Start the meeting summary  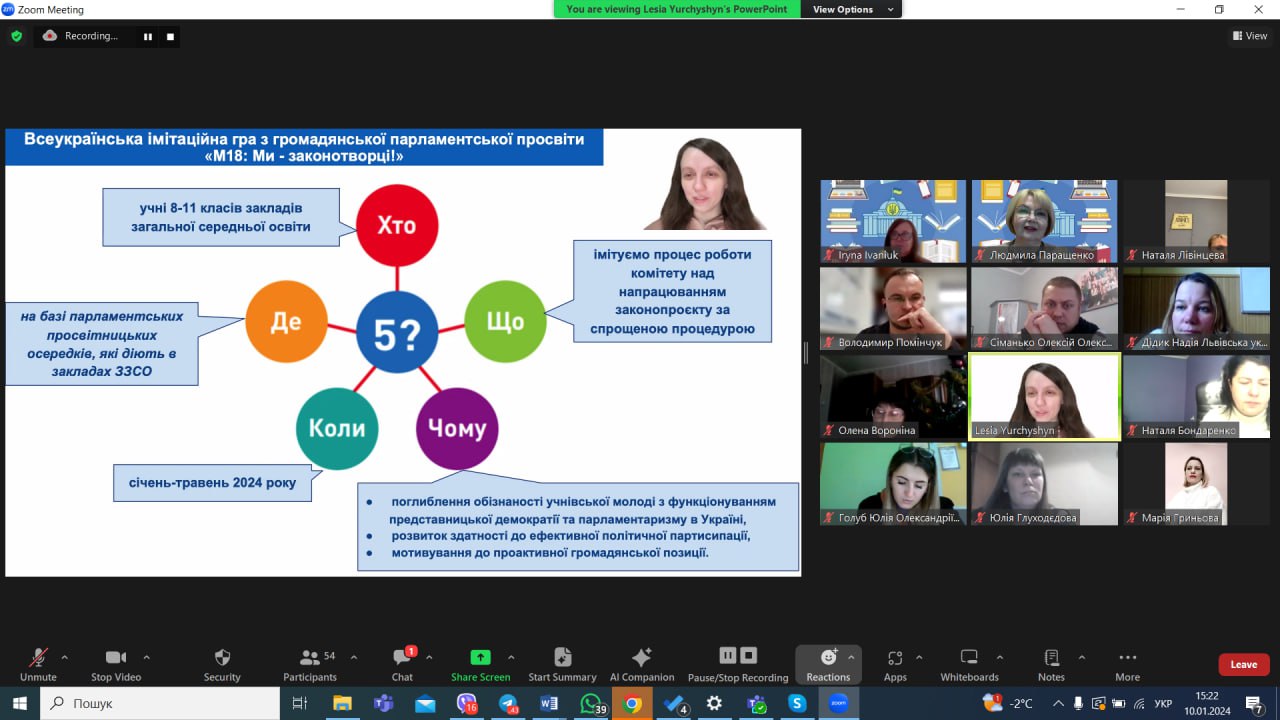[562, 664]
